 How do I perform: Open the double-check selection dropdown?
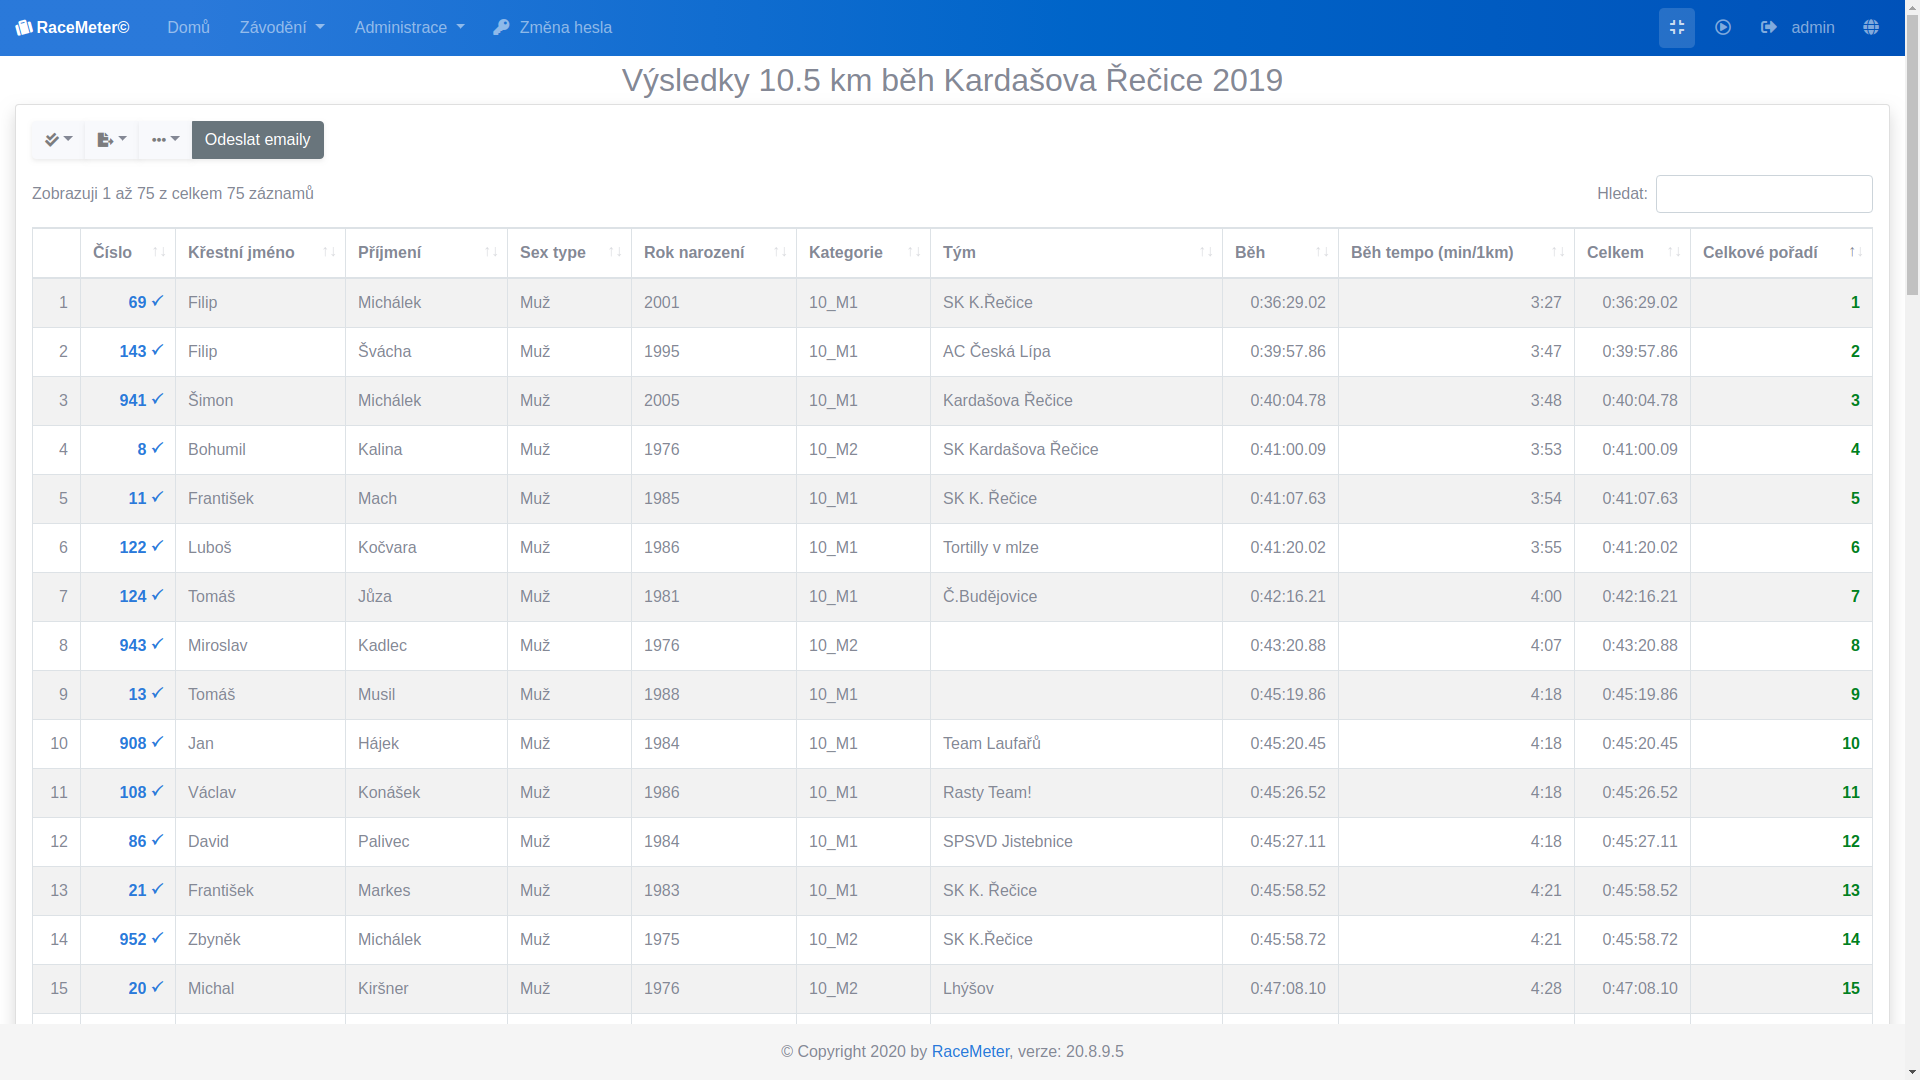[x=58, y=140]
